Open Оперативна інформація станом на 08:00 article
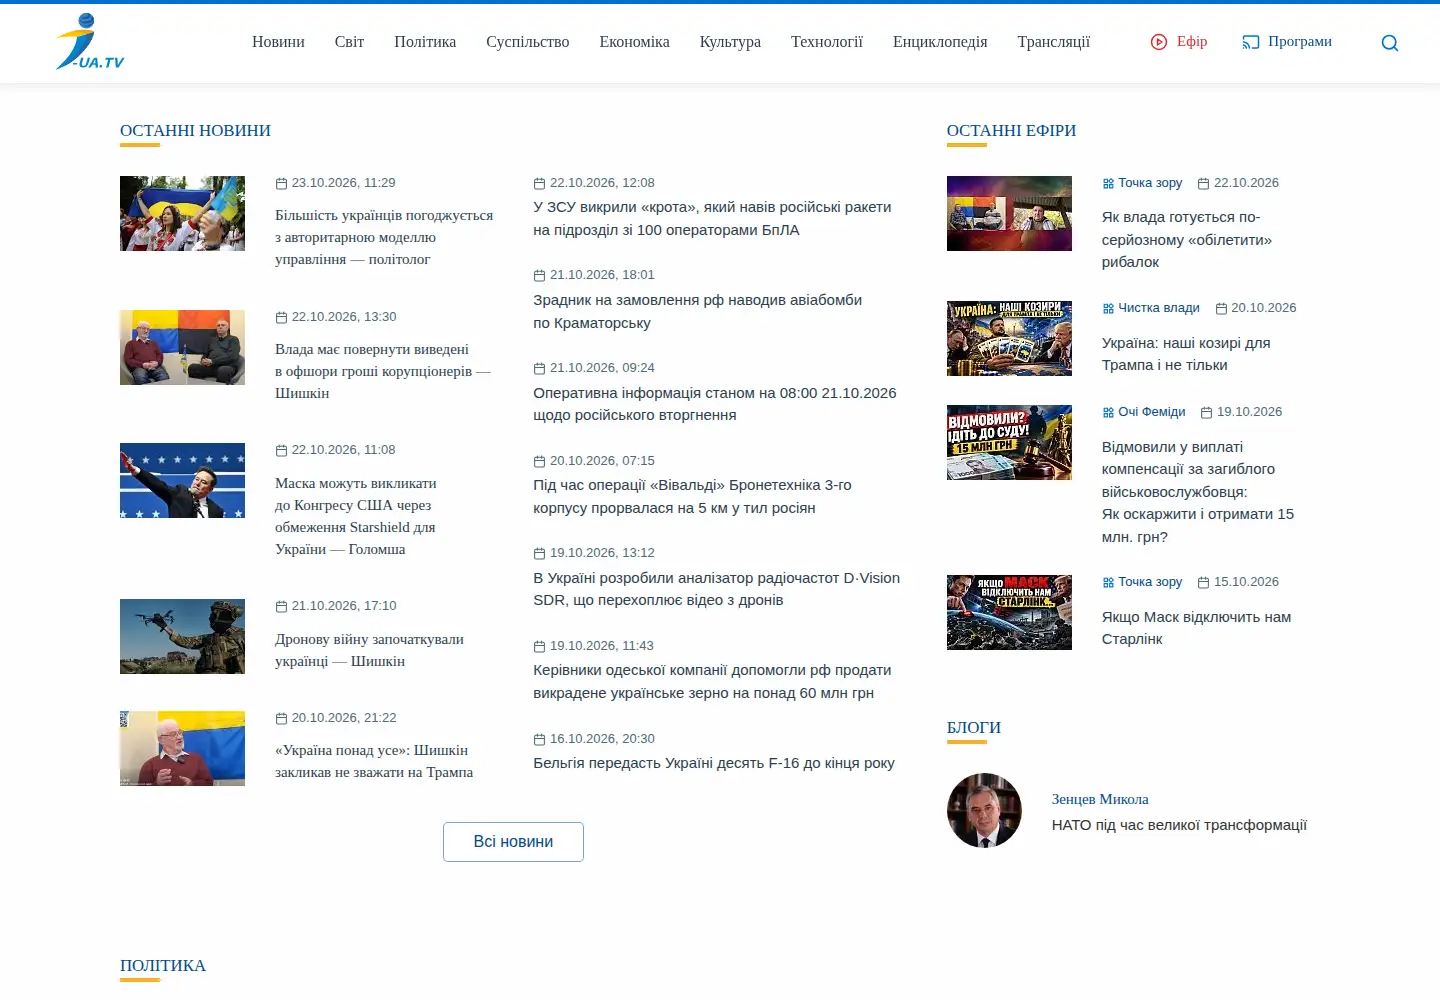Image resolution: width=1440 pixels, height=1000 pixels. pos(714,404)
